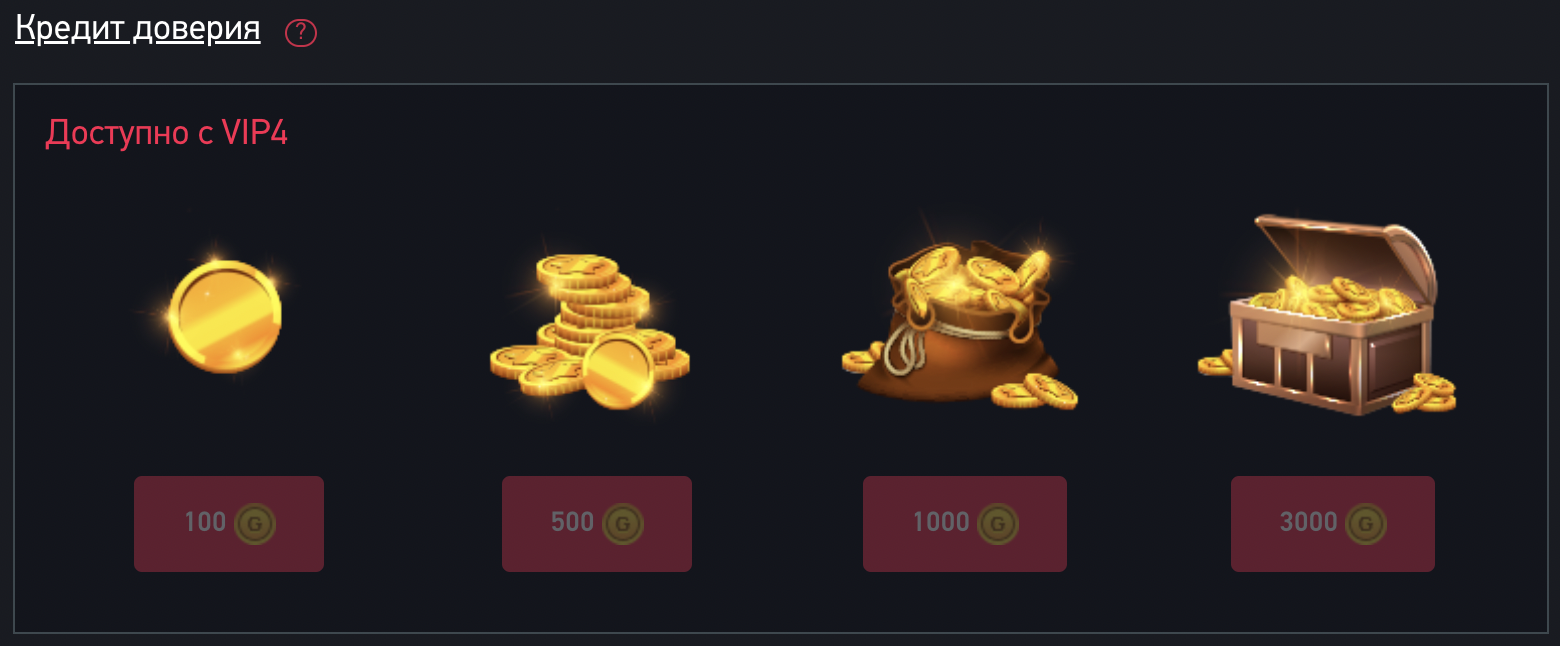Select the treasure chest image
1560x646 pixels.
coord(1327,313)
